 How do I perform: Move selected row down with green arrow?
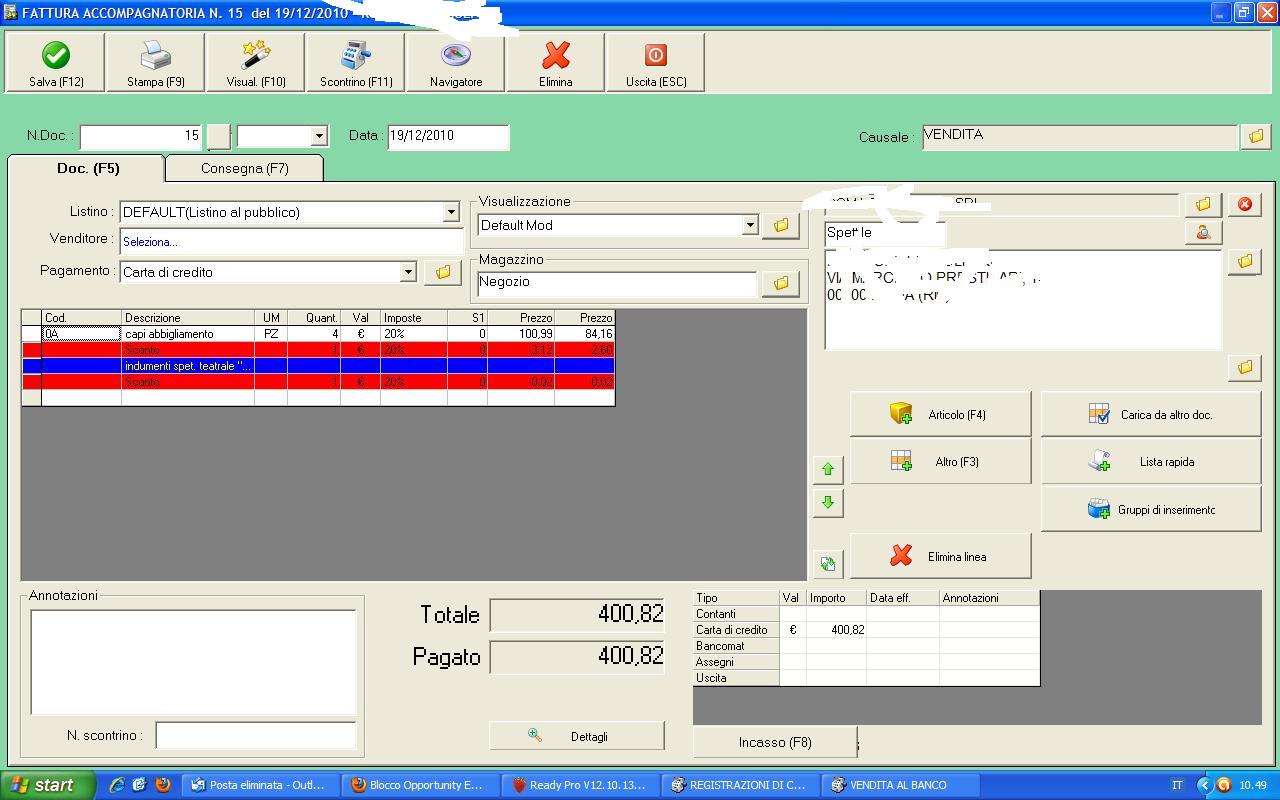coord(827,503)
